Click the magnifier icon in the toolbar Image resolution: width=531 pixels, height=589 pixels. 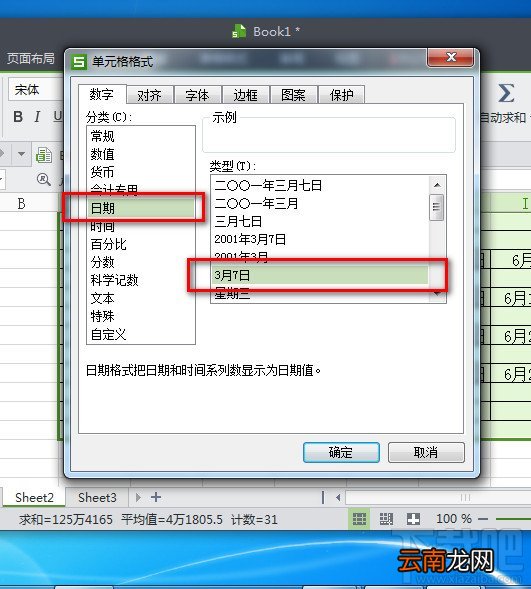[x=44, y=180]
